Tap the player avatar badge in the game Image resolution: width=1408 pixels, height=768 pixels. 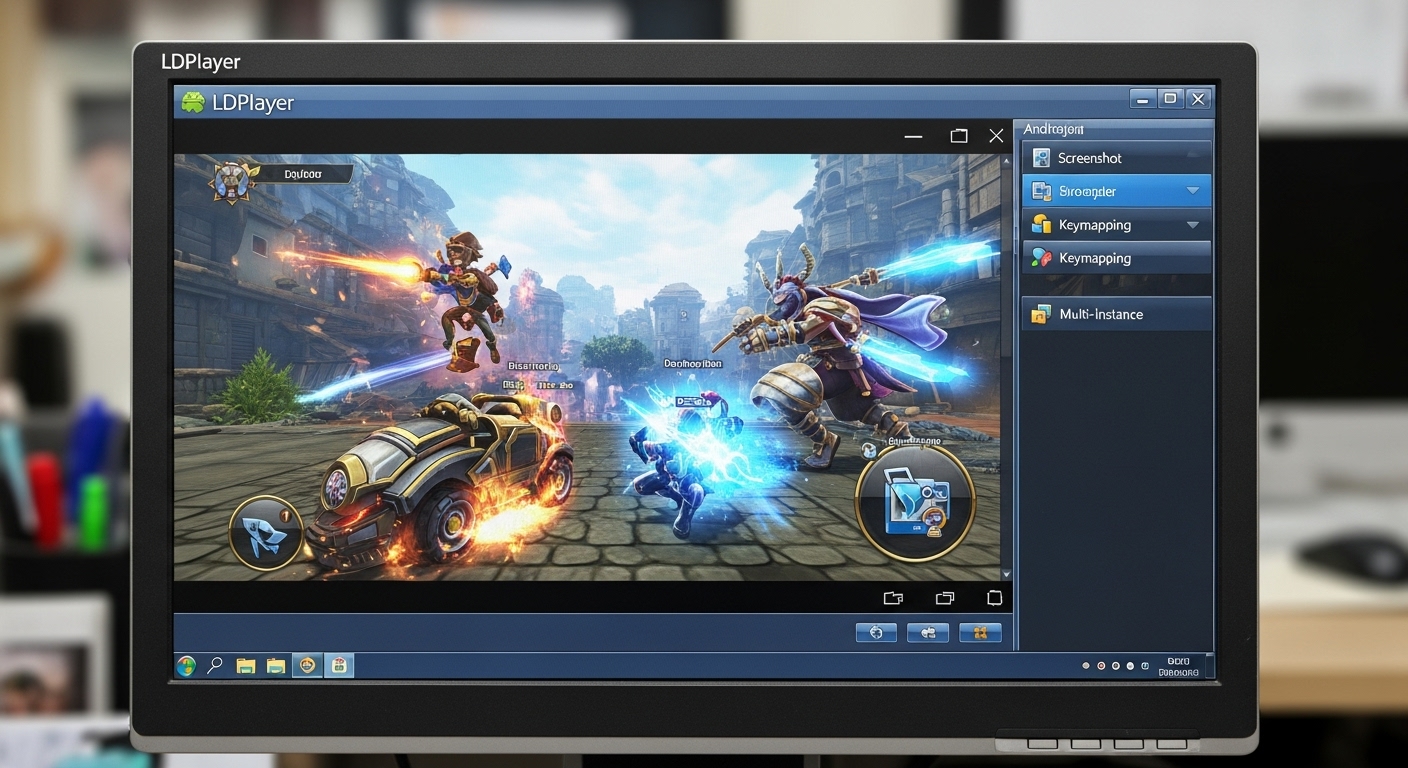(x=233, y=182)
